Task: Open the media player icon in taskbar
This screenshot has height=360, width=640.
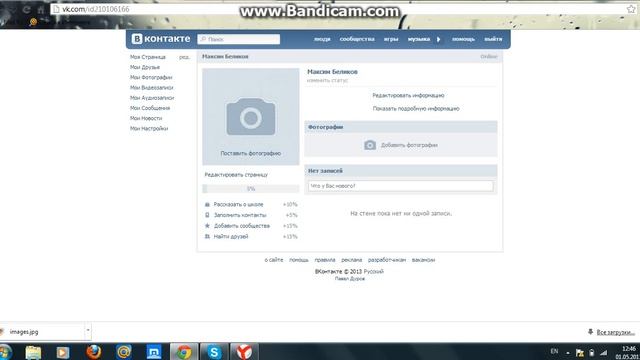Action: (62, 352)
